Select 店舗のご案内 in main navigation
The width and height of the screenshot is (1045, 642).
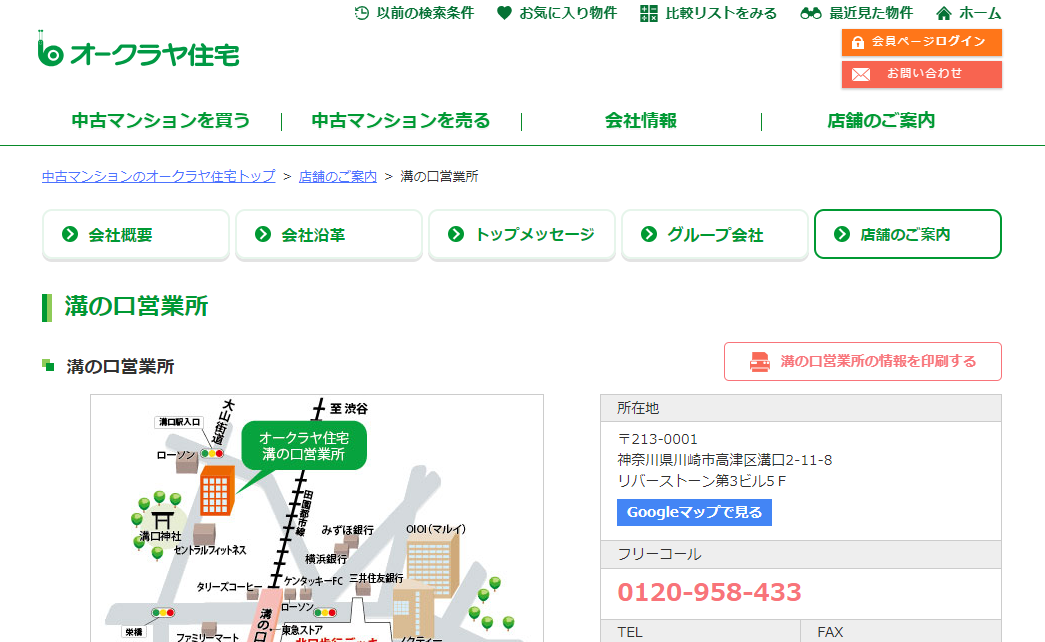tap(881, 121)
